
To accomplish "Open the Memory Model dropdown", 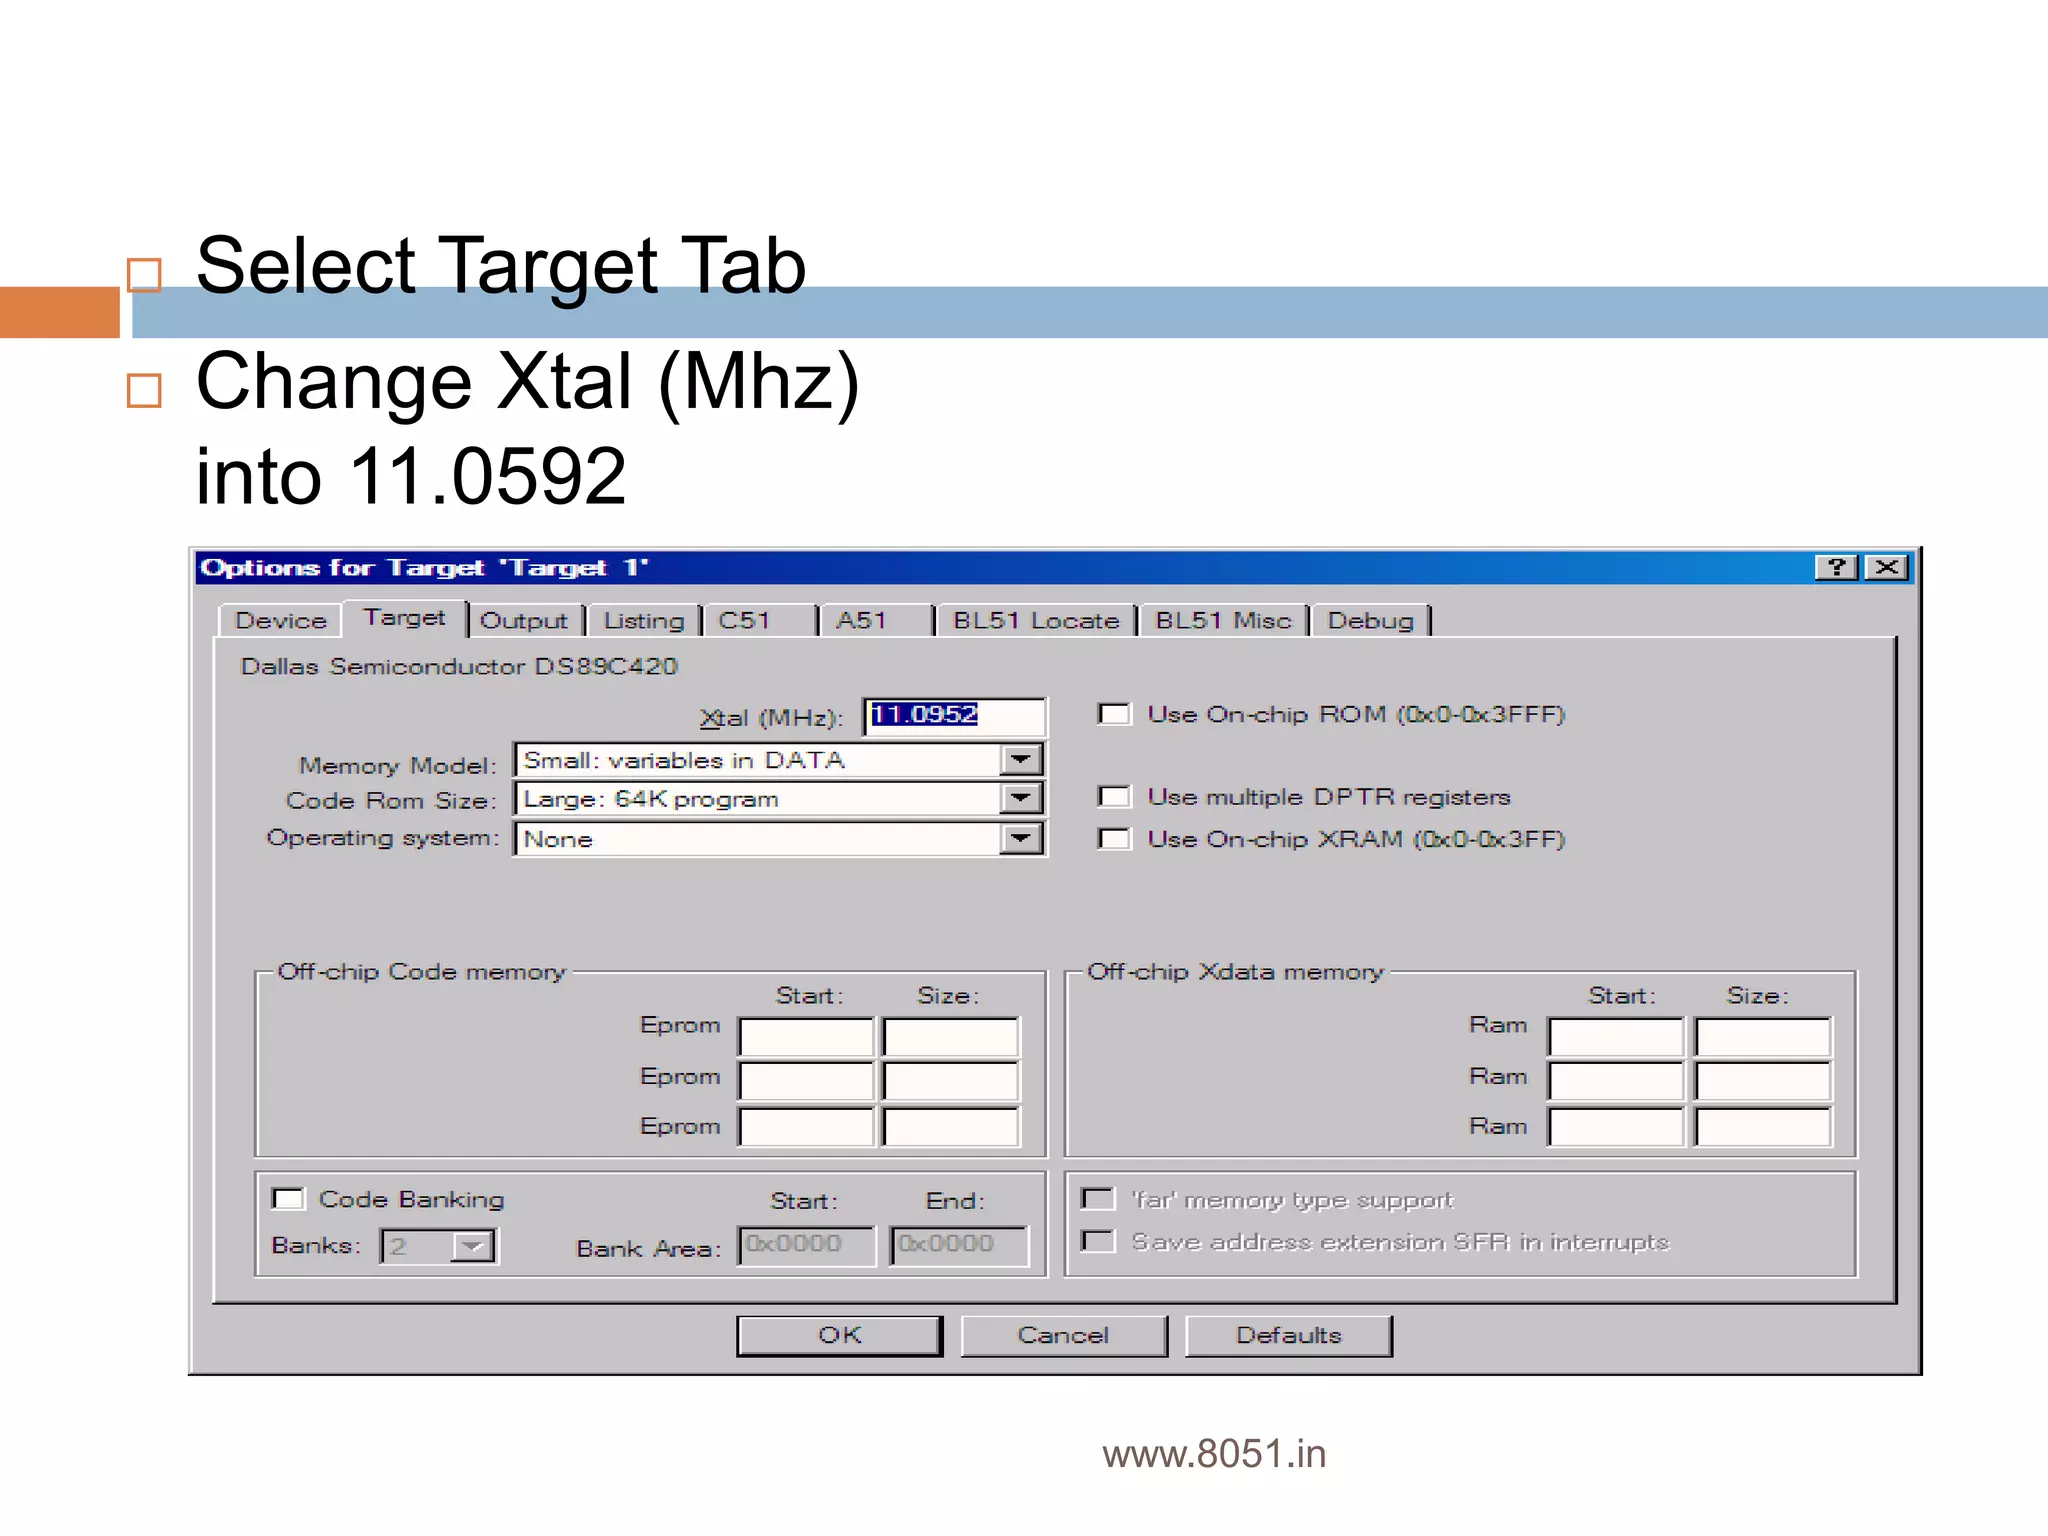I will [1021, 760].
